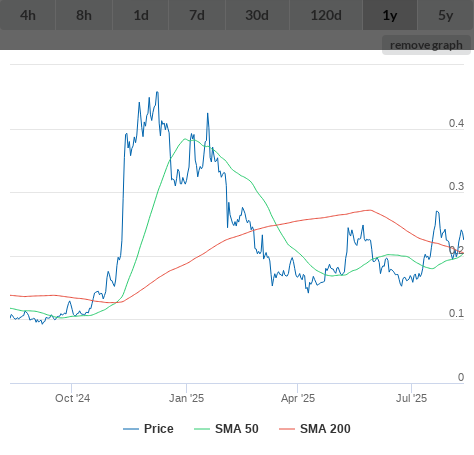Screen dimensions: 474x455
Task: Select the 30d range tab
Action: click(257, 15)
